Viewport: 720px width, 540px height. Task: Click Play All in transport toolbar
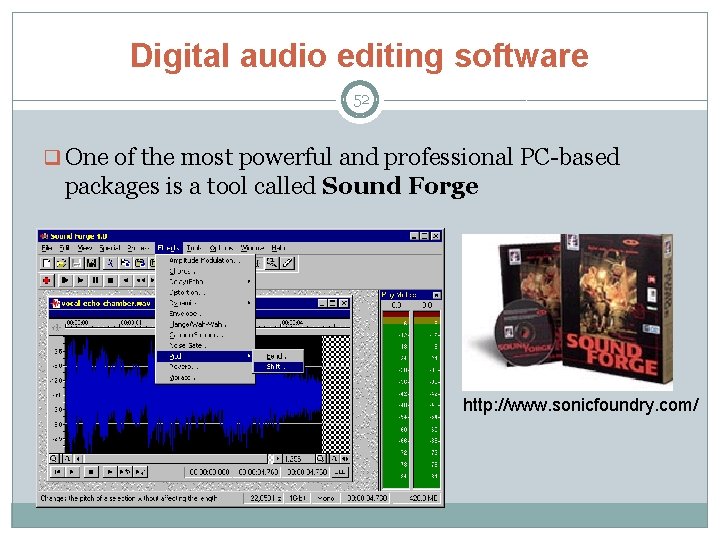[x=65, y=280]
